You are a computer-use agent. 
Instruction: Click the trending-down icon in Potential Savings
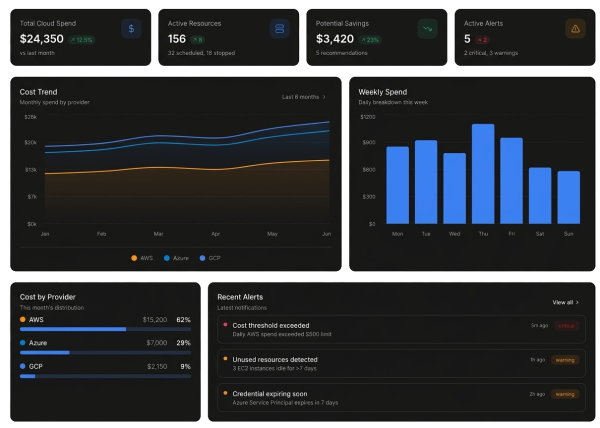[427, 30]
